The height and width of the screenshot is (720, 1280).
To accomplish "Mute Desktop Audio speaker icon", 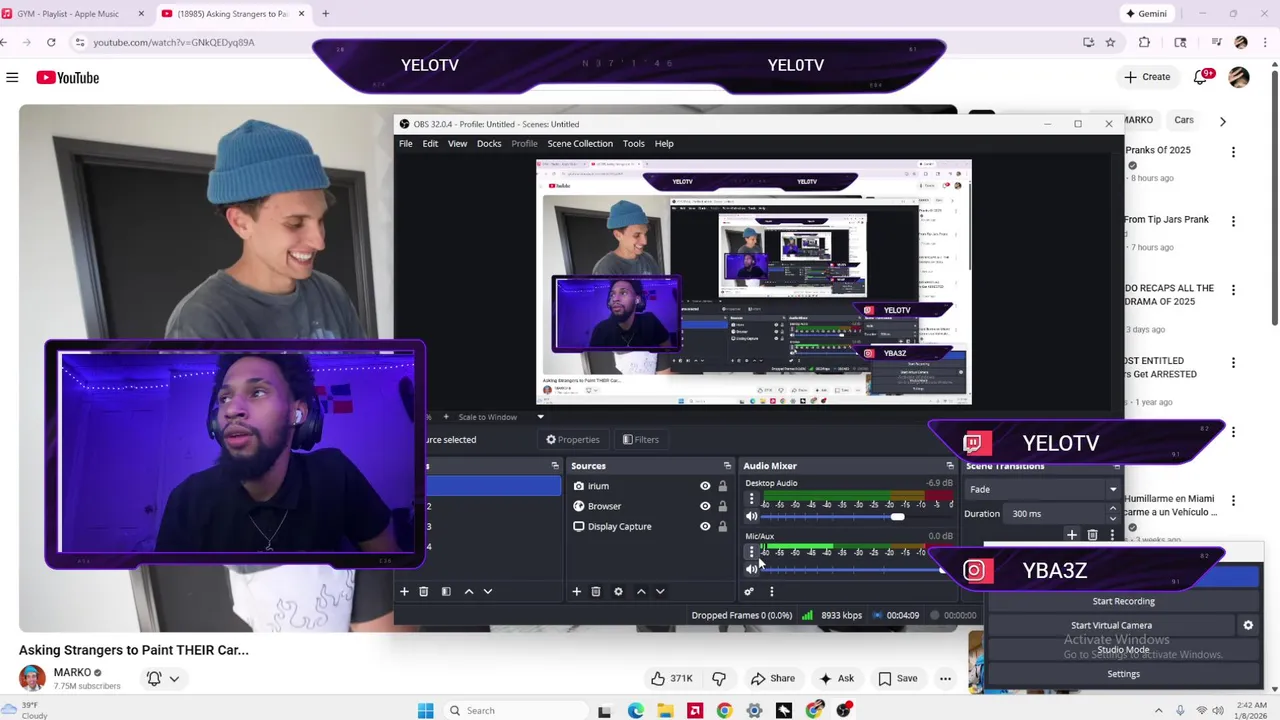I will (x=751, y=517).
